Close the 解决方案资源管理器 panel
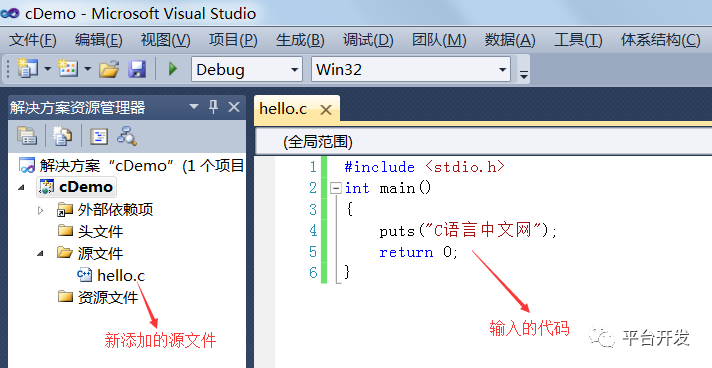This screenshot has height=368, width=712. (x=234, y=107)
